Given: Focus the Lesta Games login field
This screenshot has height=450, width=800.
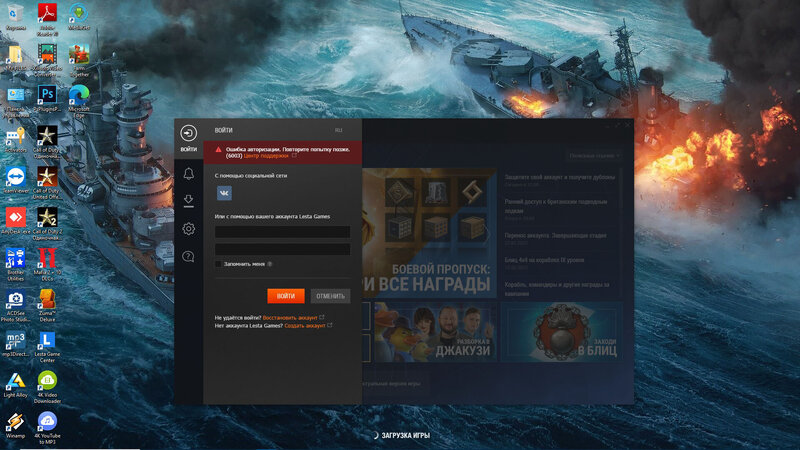Looking at the screenshot, I should [282, 232].
